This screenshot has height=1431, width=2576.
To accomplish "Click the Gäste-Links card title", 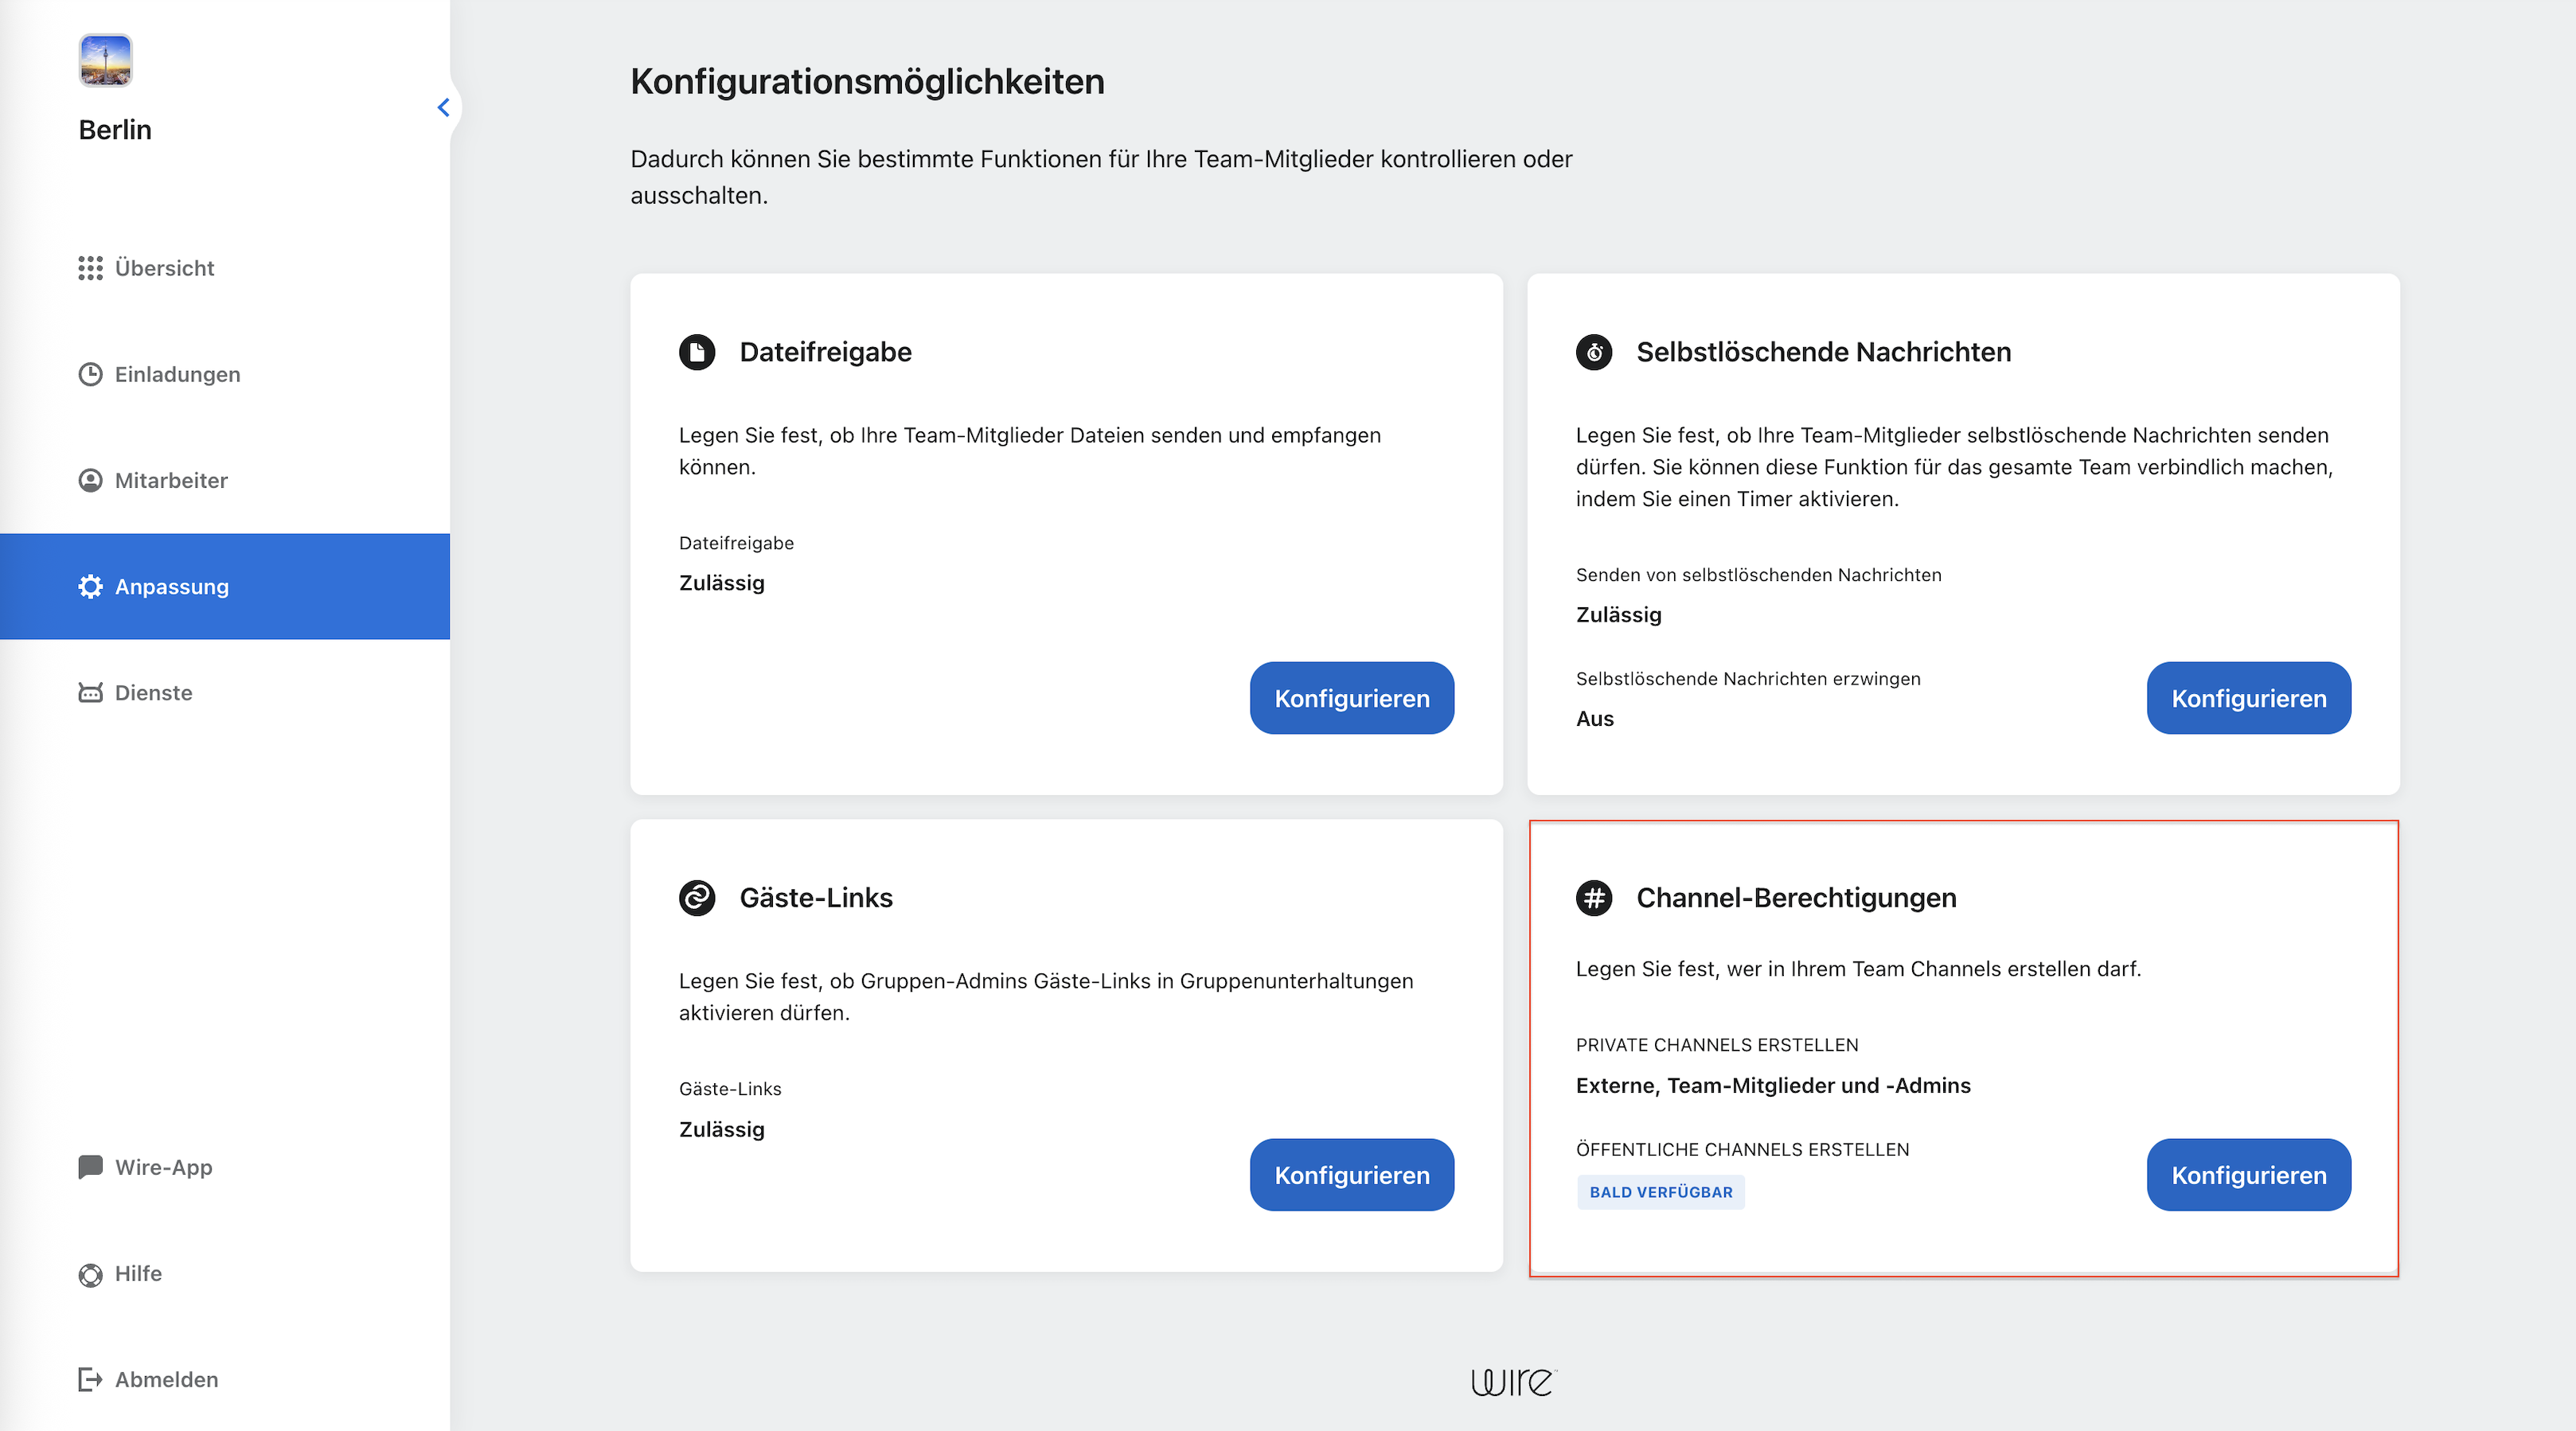I will click(x=816, y=898).
